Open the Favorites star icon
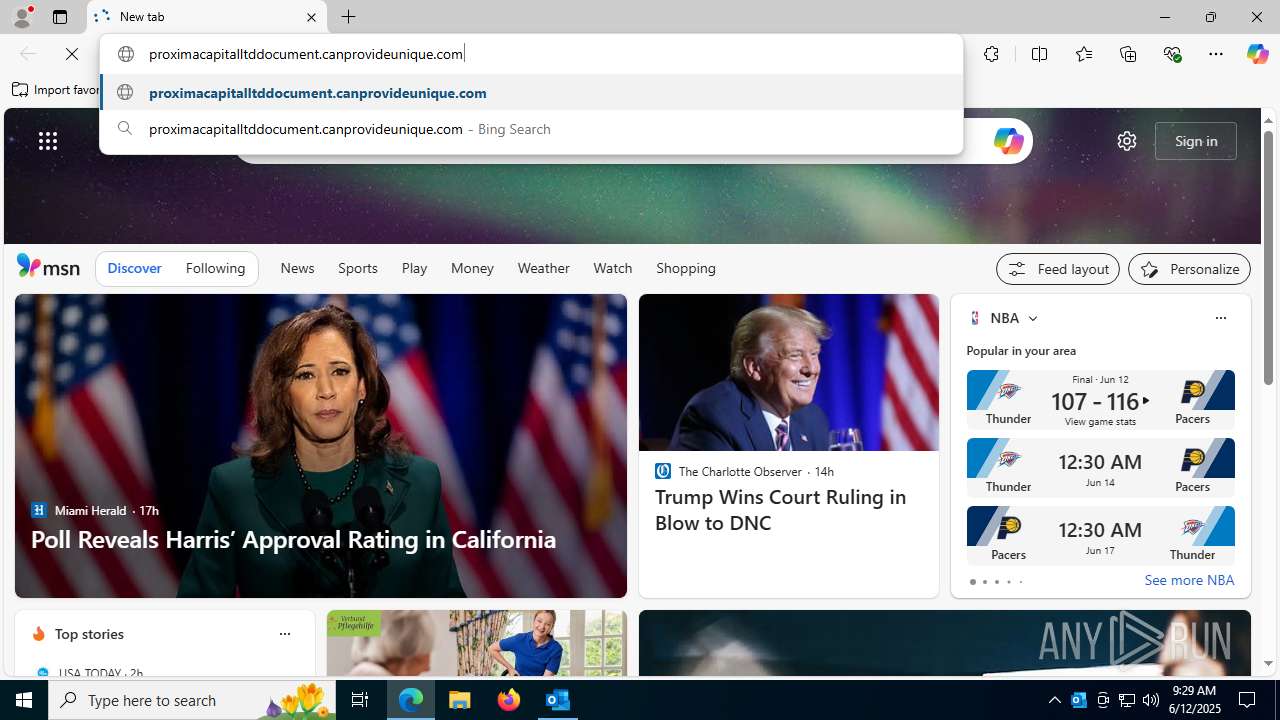The image size is (1280, 720). pos(1083,54)
